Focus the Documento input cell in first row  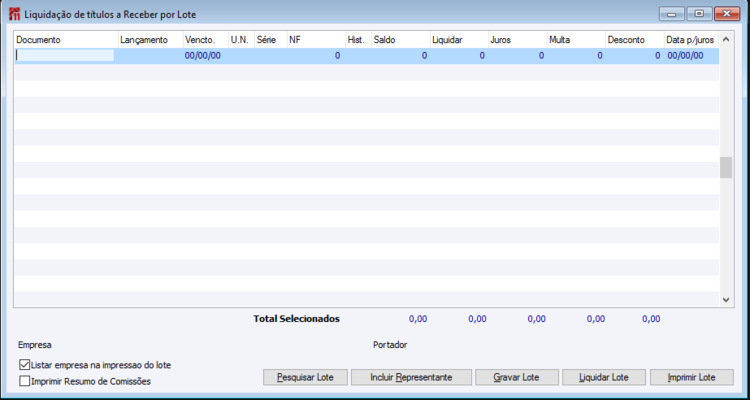pyautogui.click(x=65, y=56)
